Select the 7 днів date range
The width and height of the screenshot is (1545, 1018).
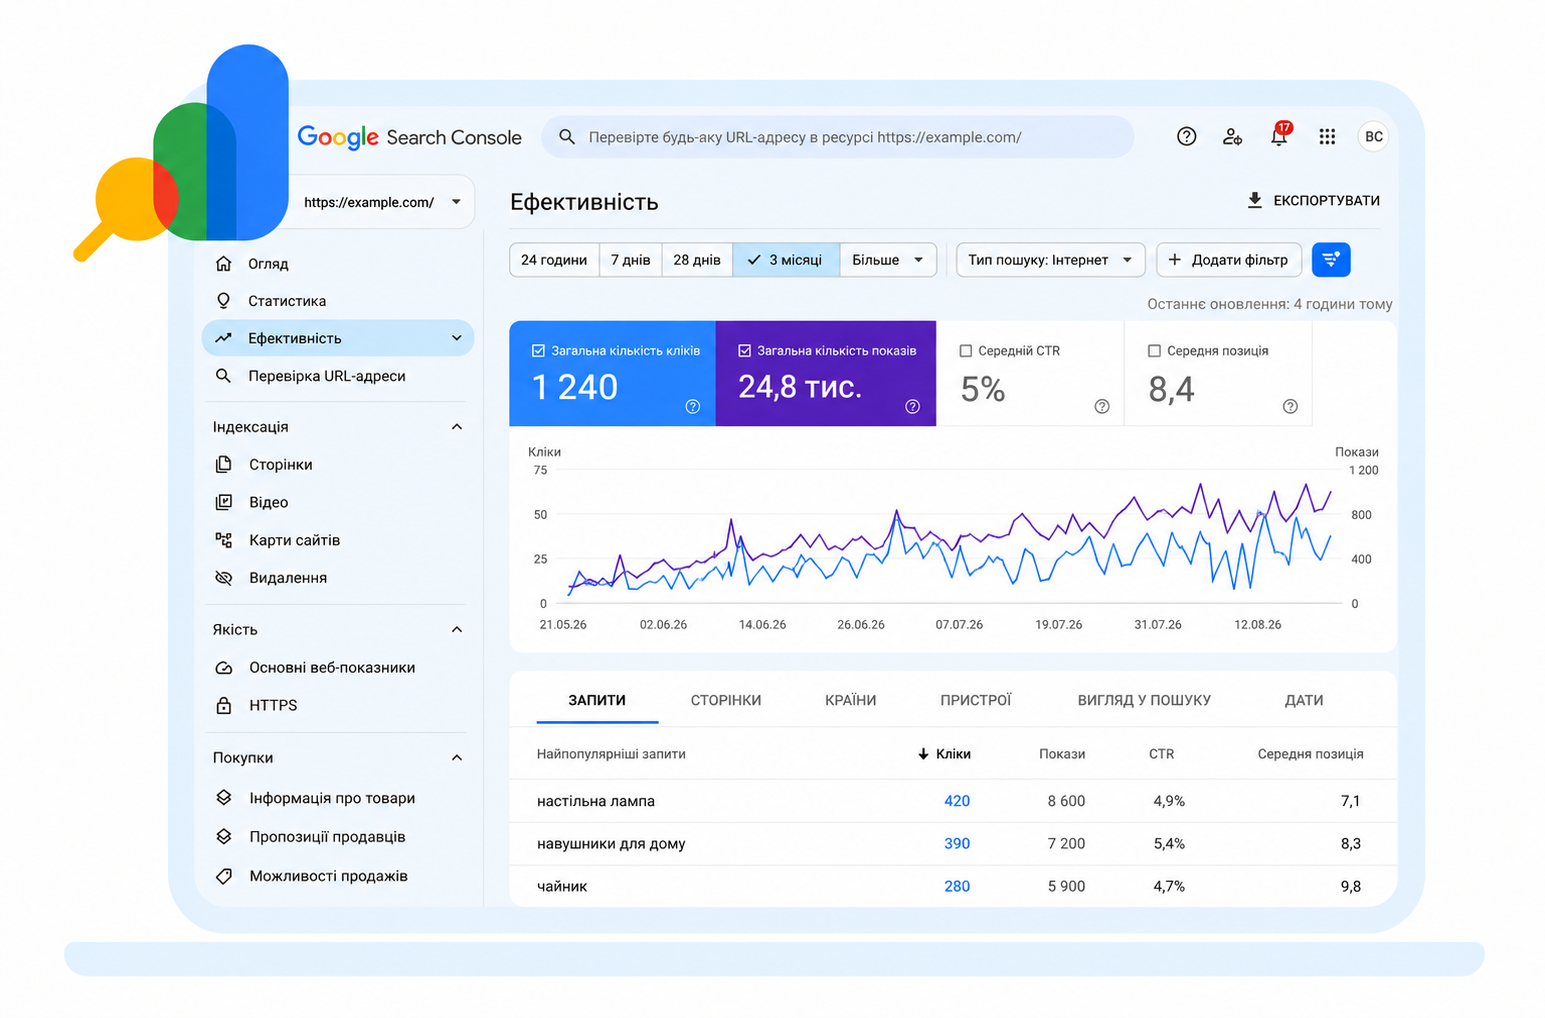pos(630,260)
